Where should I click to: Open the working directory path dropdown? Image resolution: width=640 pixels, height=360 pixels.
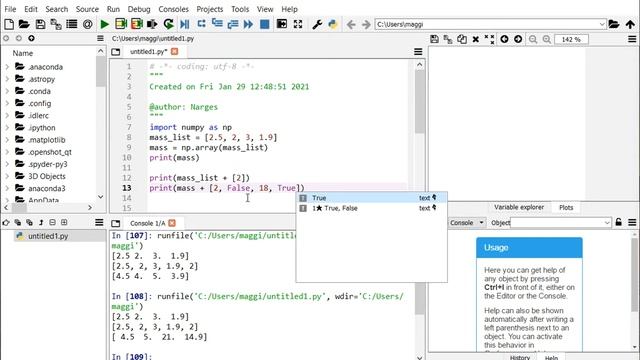click(x=602, y=24)
